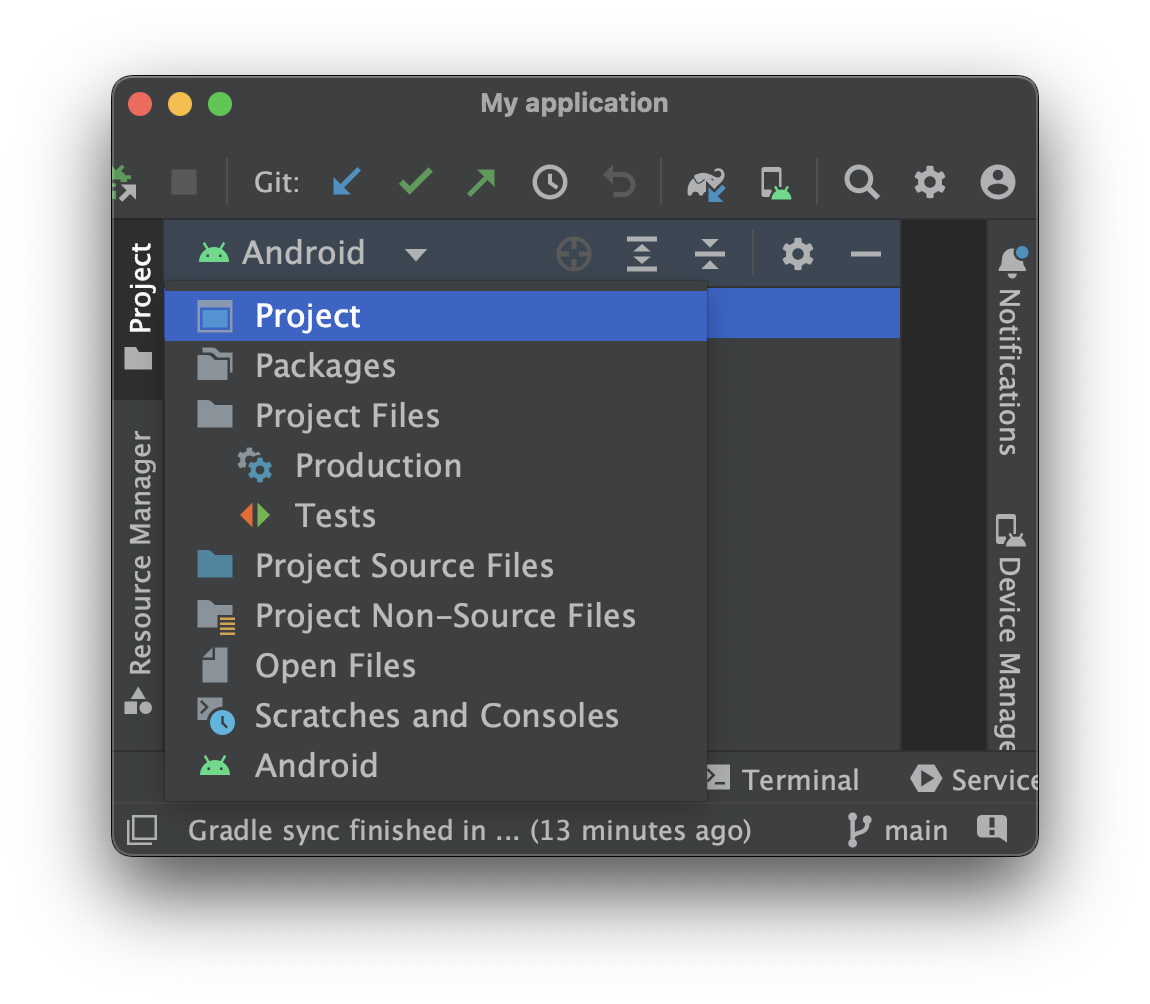Sync project with Gradle files elephant icon
Screen dimensions: 1150x1004
[706, 183]
